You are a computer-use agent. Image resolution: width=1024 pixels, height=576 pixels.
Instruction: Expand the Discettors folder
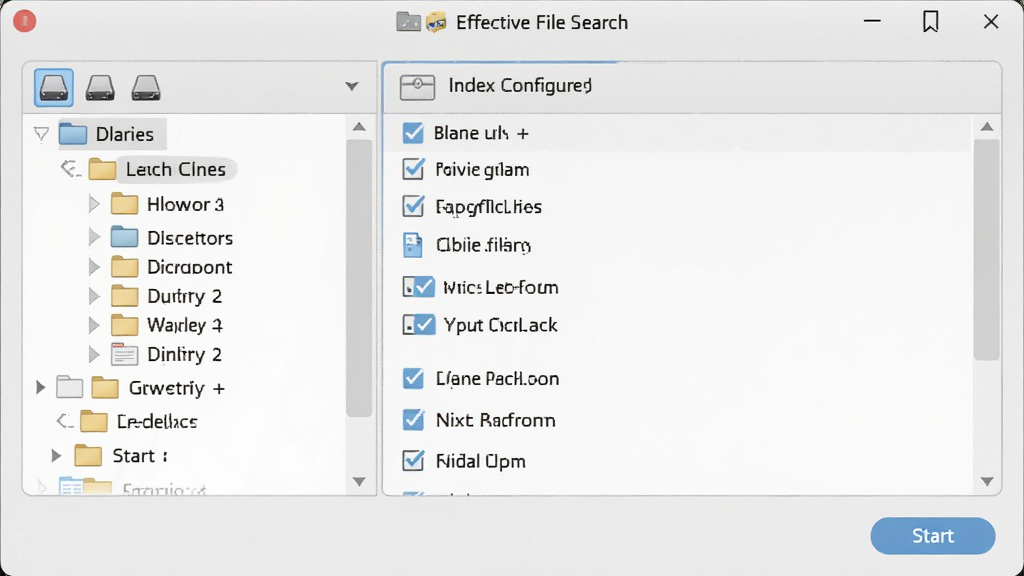pos(94,237)
